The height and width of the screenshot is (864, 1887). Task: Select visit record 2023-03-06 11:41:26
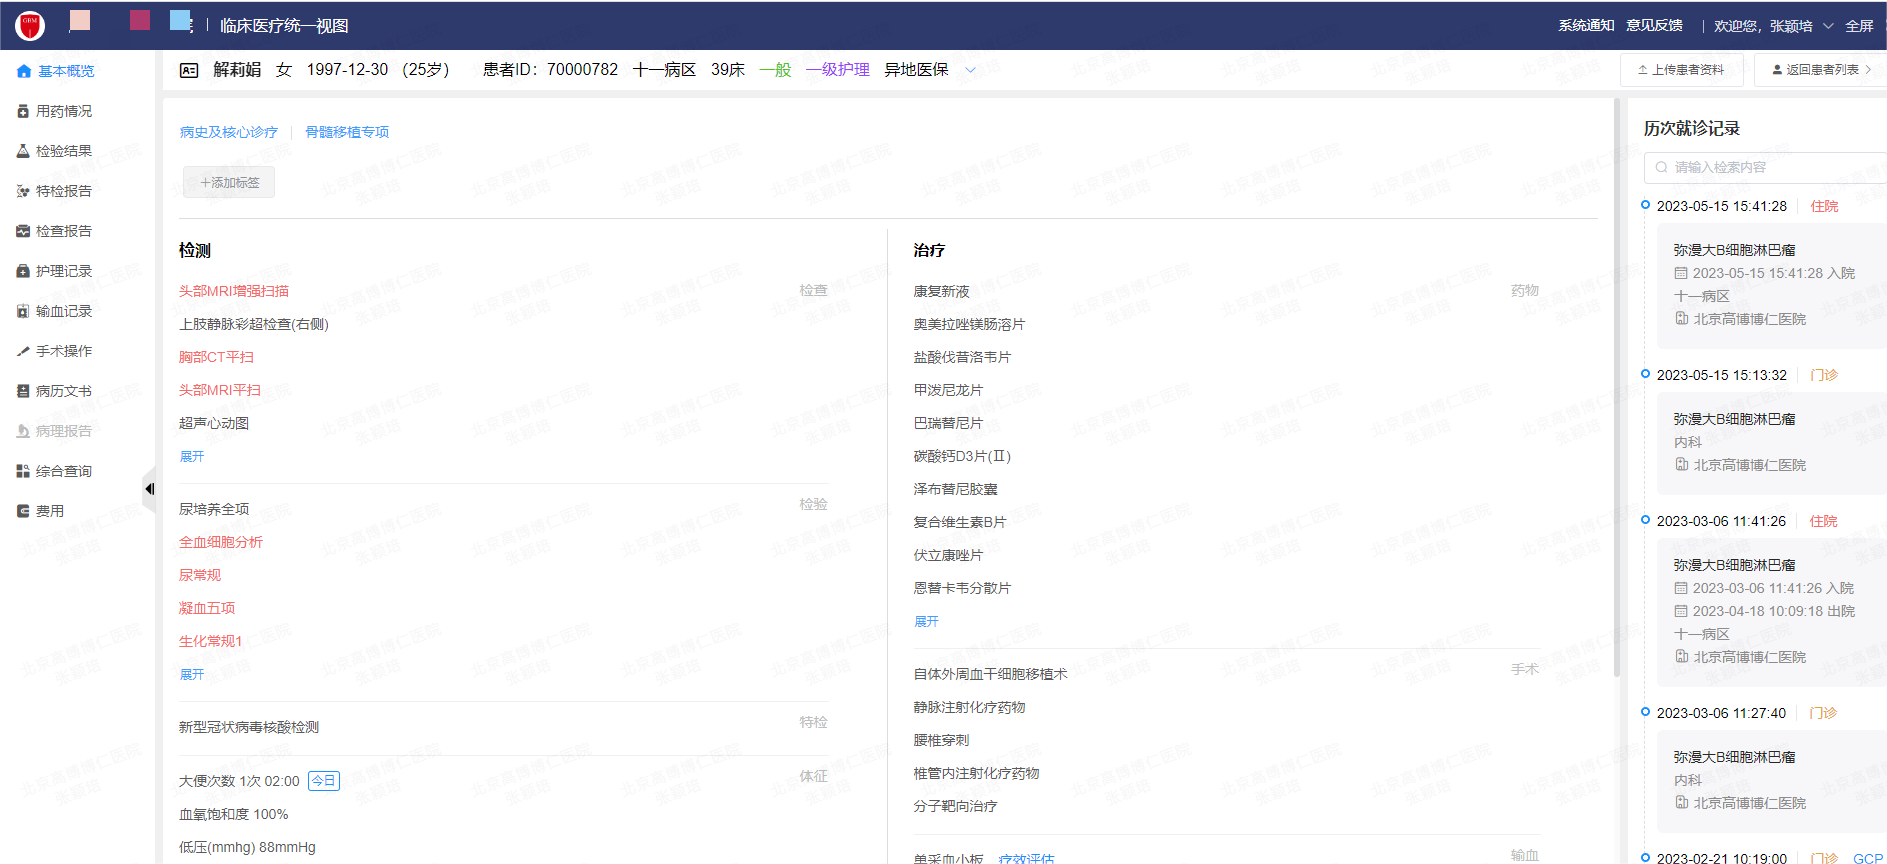(1721, 521)
